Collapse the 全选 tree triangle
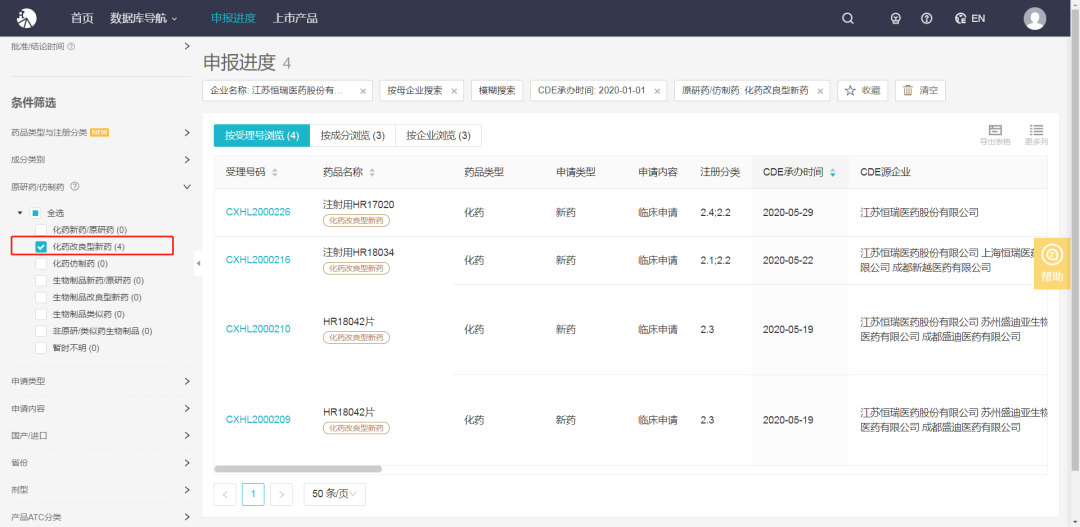Image resolution: width=1080 pixels, height=527 pixels. 20,213
